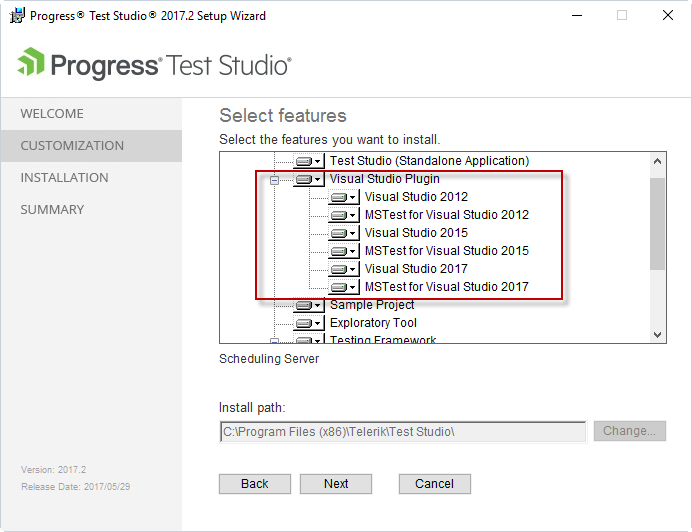Click the Version: 2017.2 text

53,470
